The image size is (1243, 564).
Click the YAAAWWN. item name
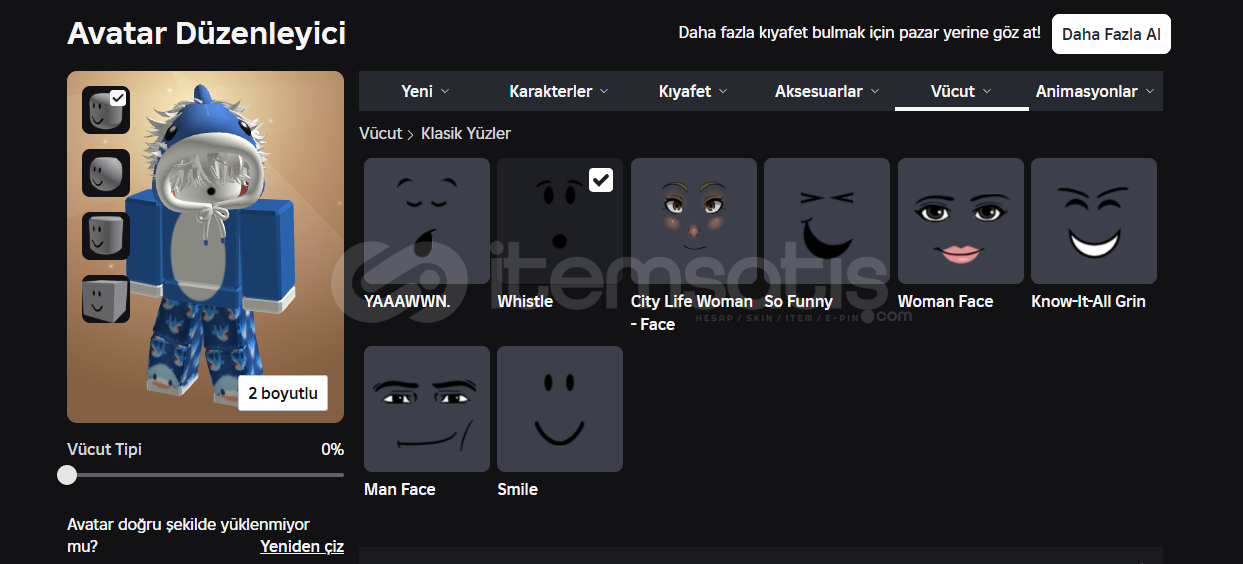407,301
